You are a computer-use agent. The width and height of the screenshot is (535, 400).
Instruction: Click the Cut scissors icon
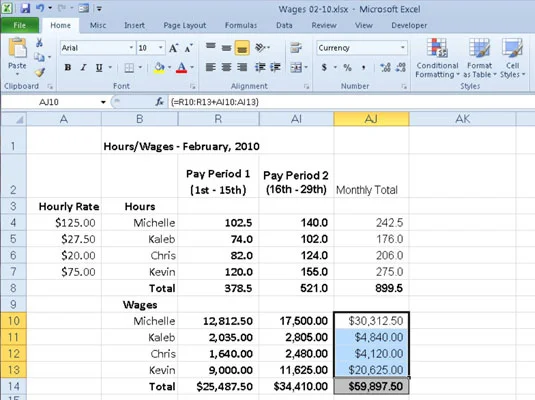[39, 43]
